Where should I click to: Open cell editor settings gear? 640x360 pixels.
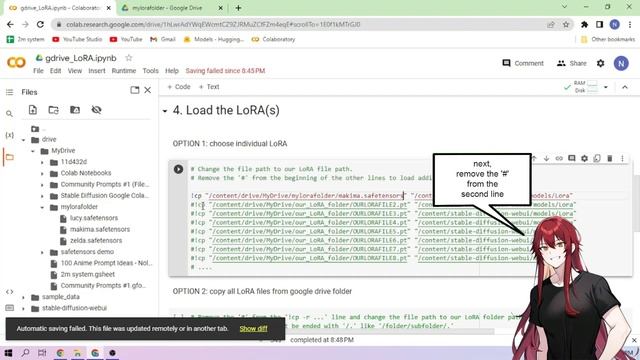(584, 158)
